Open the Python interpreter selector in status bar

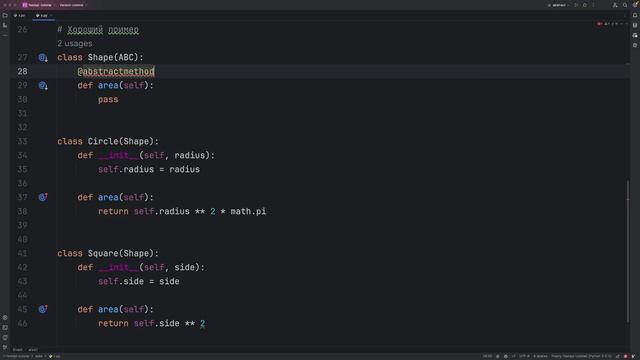582,356
